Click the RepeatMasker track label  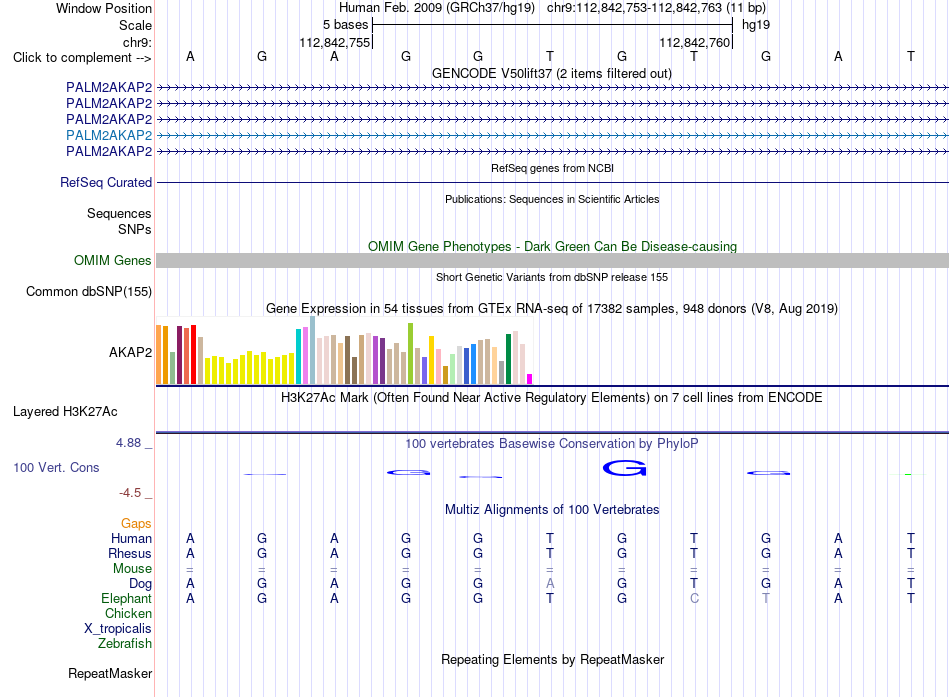[110, 673]
